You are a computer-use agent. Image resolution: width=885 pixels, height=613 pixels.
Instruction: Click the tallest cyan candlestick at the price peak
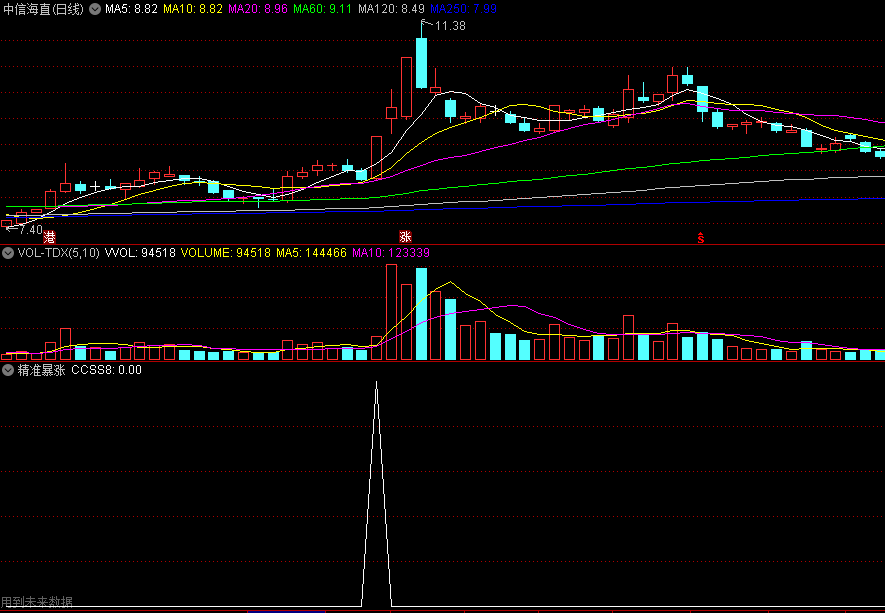point(422,63)
